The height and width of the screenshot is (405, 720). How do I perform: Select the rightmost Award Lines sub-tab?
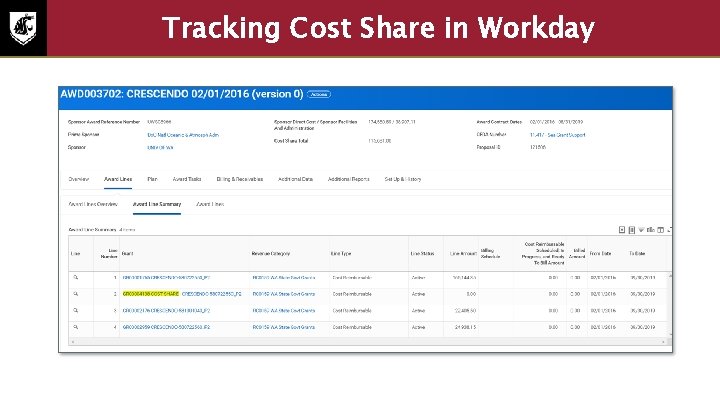[210, 204]
